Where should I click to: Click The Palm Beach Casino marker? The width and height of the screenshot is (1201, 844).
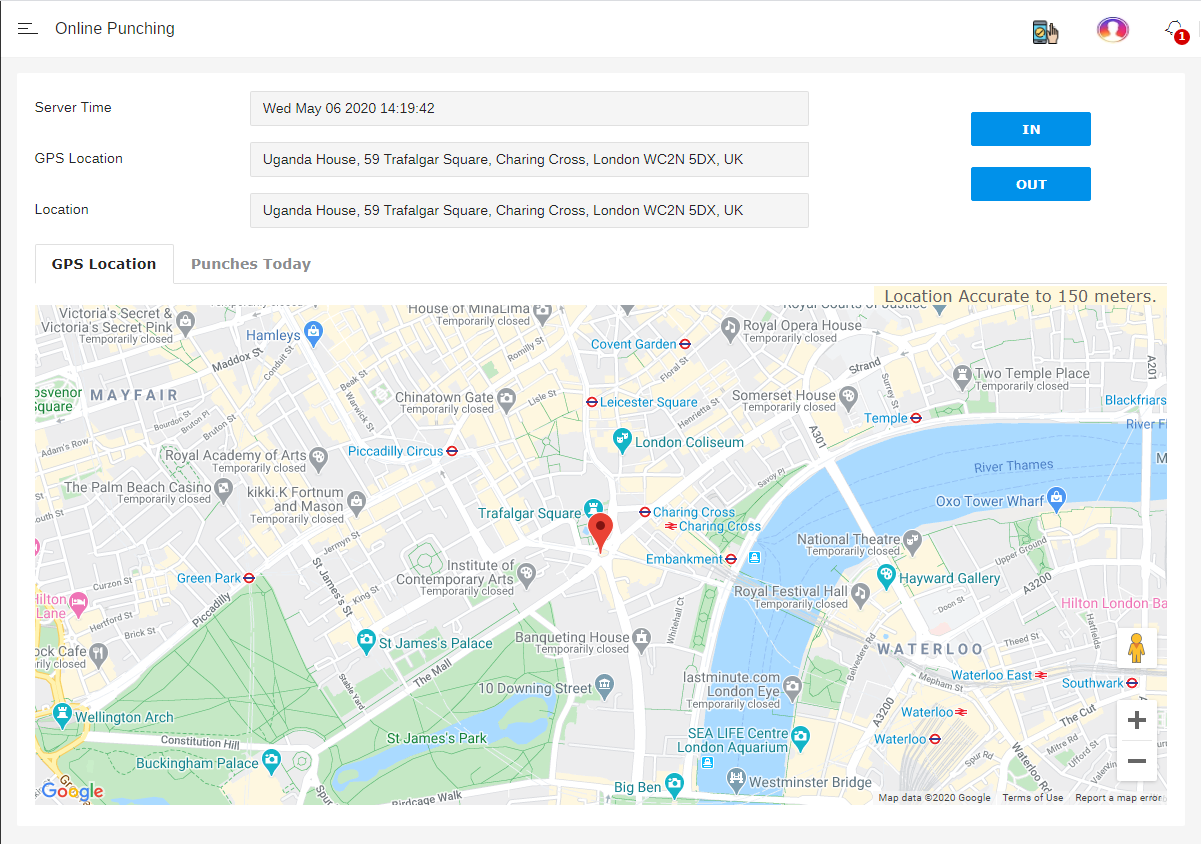(224, 490)
